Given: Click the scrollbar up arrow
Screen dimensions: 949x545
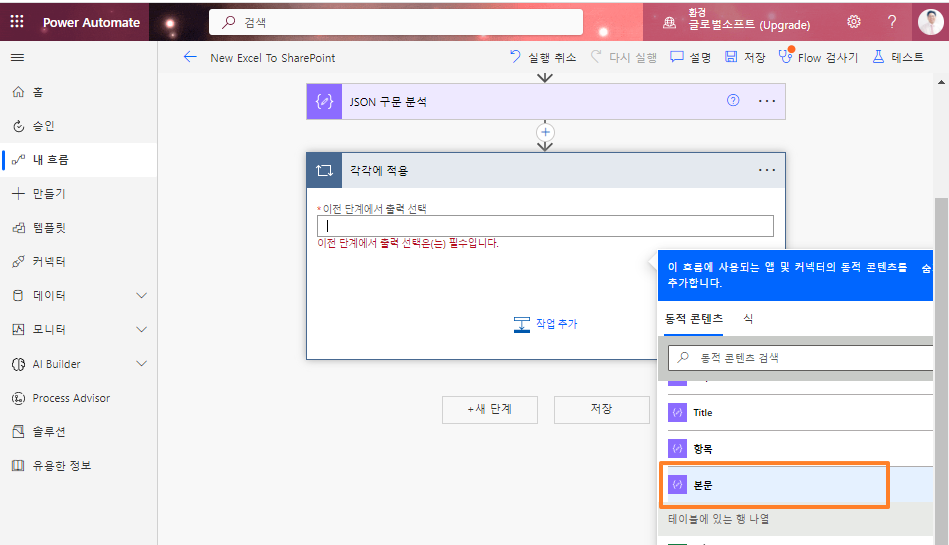Looking at the screenshot, I should pos(941,82).
